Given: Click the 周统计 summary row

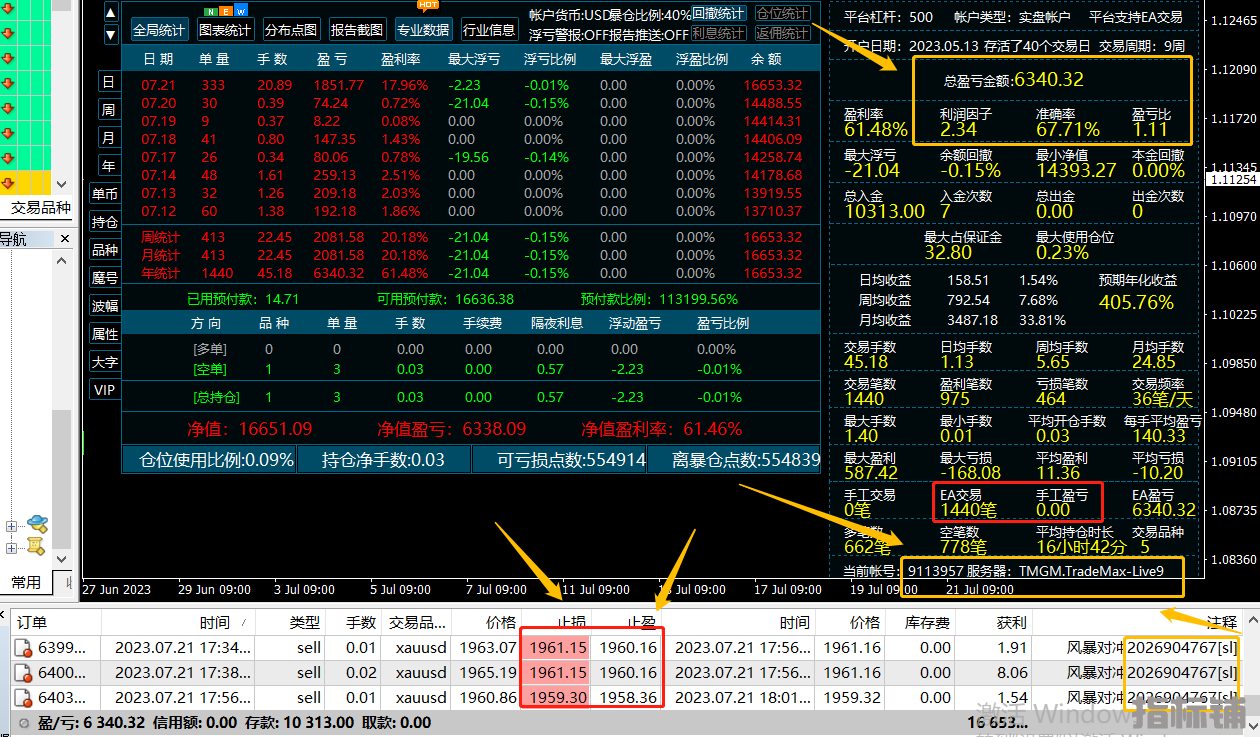Looking at the screenshot, I should [472, 237].
